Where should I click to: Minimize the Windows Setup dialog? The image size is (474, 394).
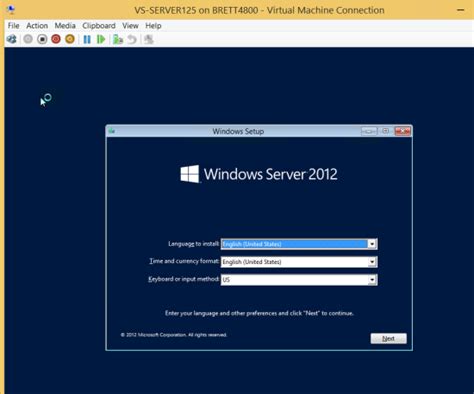369,131
